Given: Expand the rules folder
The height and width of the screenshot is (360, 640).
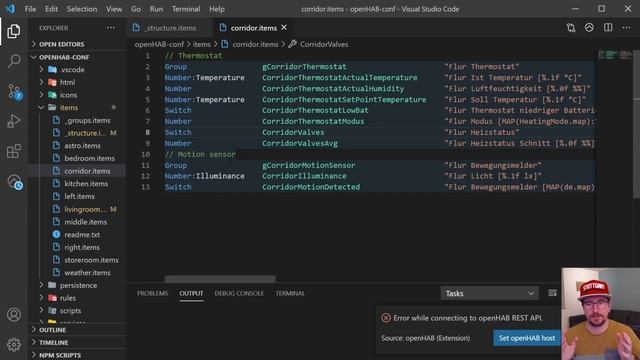Looking at the screenshot, I should (x=78, y=298).
